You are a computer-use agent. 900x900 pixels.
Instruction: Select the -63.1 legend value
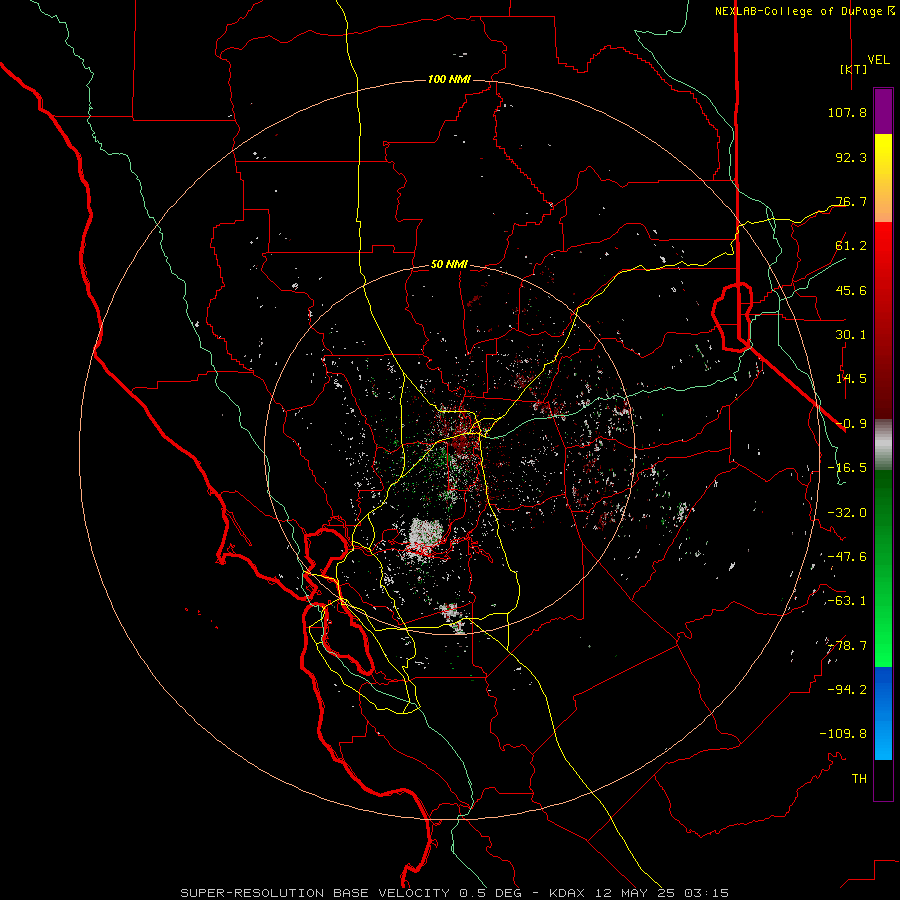point(847,601)
